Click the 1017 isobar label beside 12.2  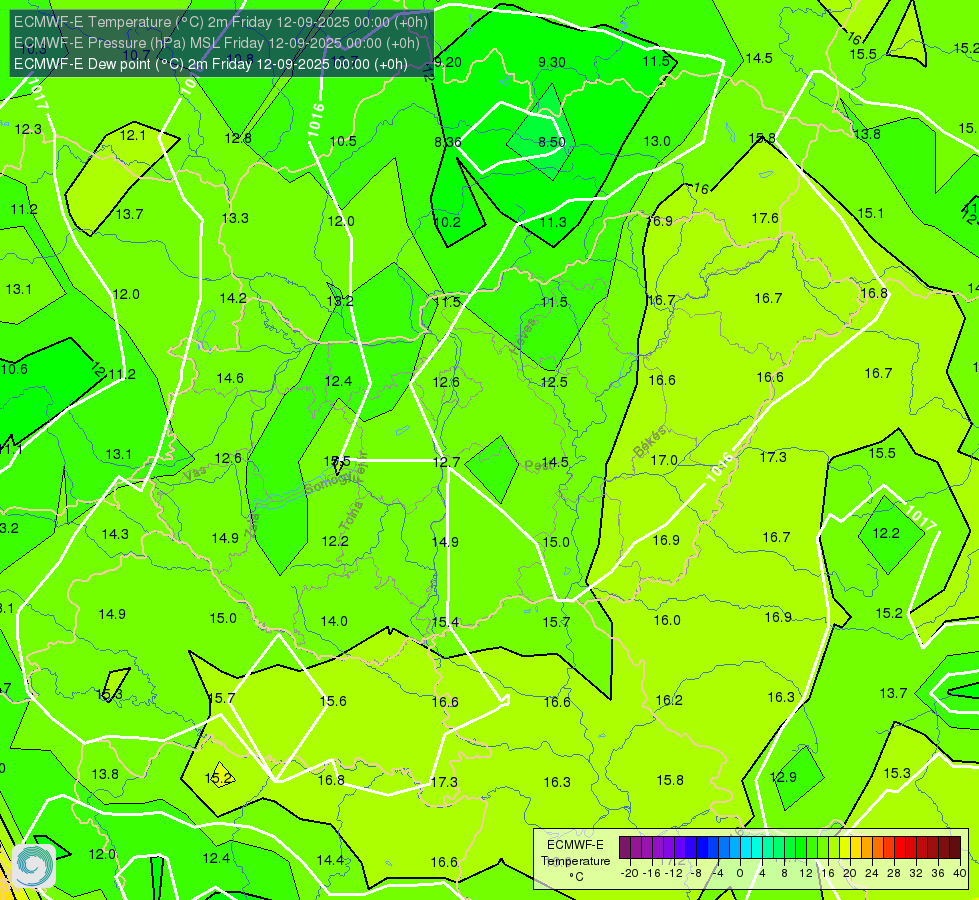coord(920,518)
